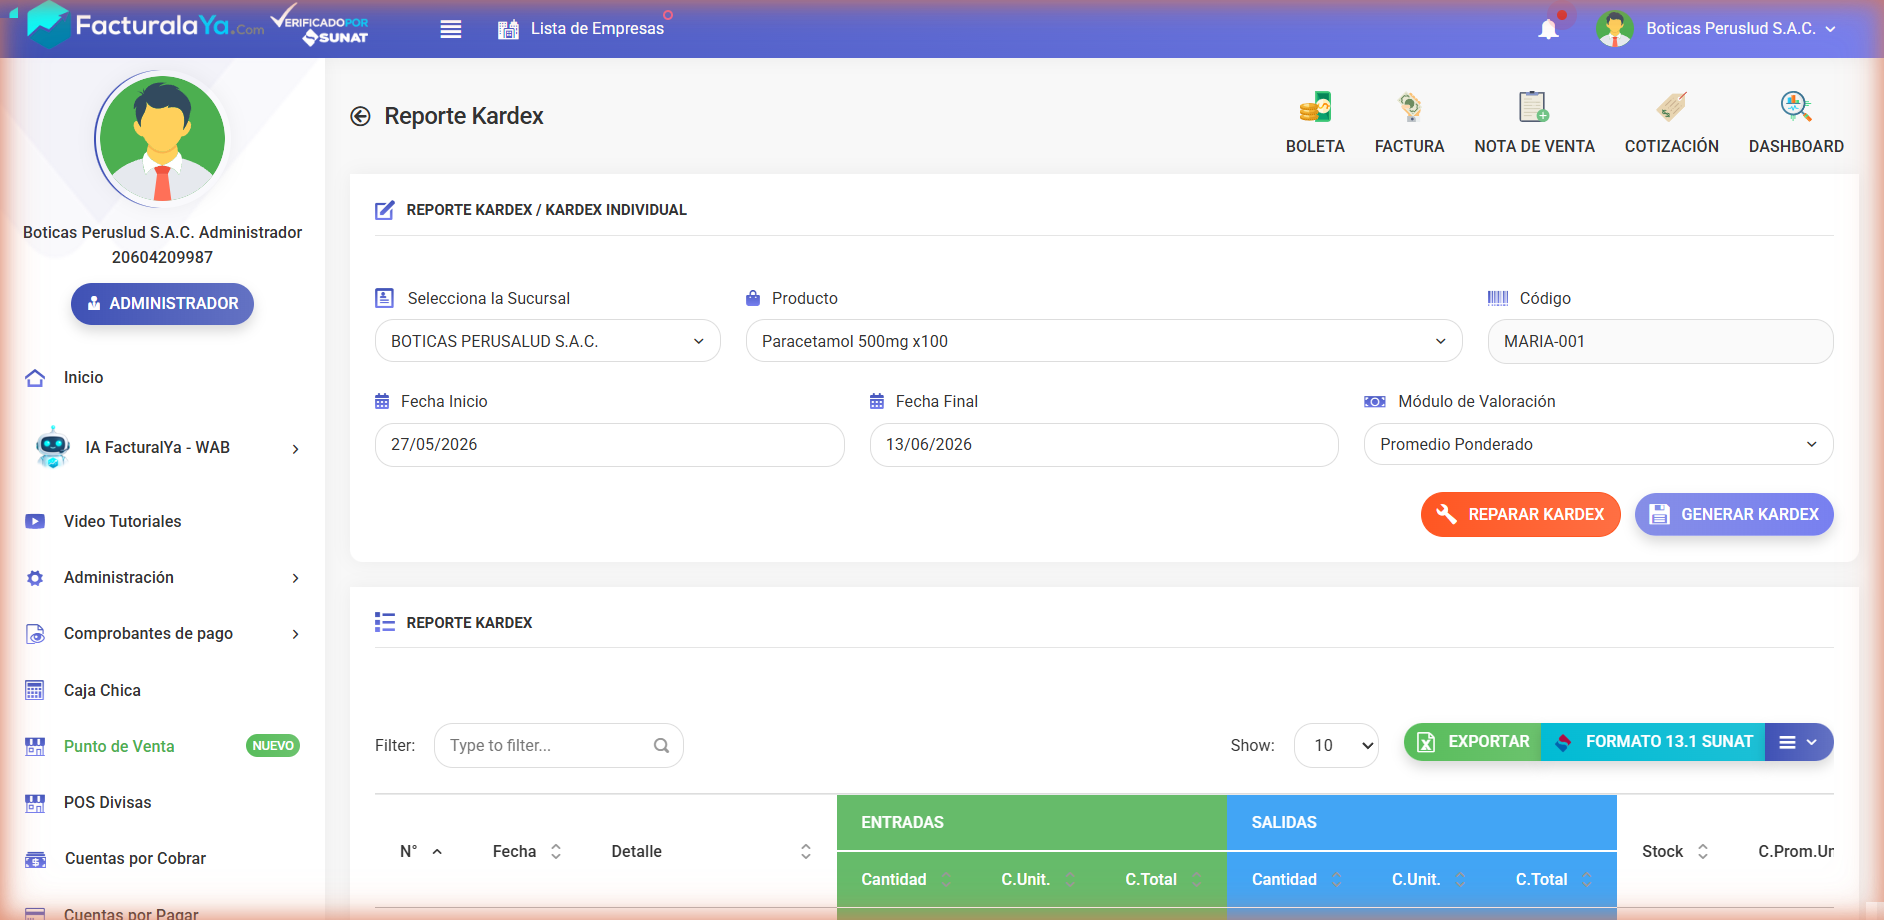Open the Factura shortcut icon
The image size is (1884, 920).
point(1409,107)
